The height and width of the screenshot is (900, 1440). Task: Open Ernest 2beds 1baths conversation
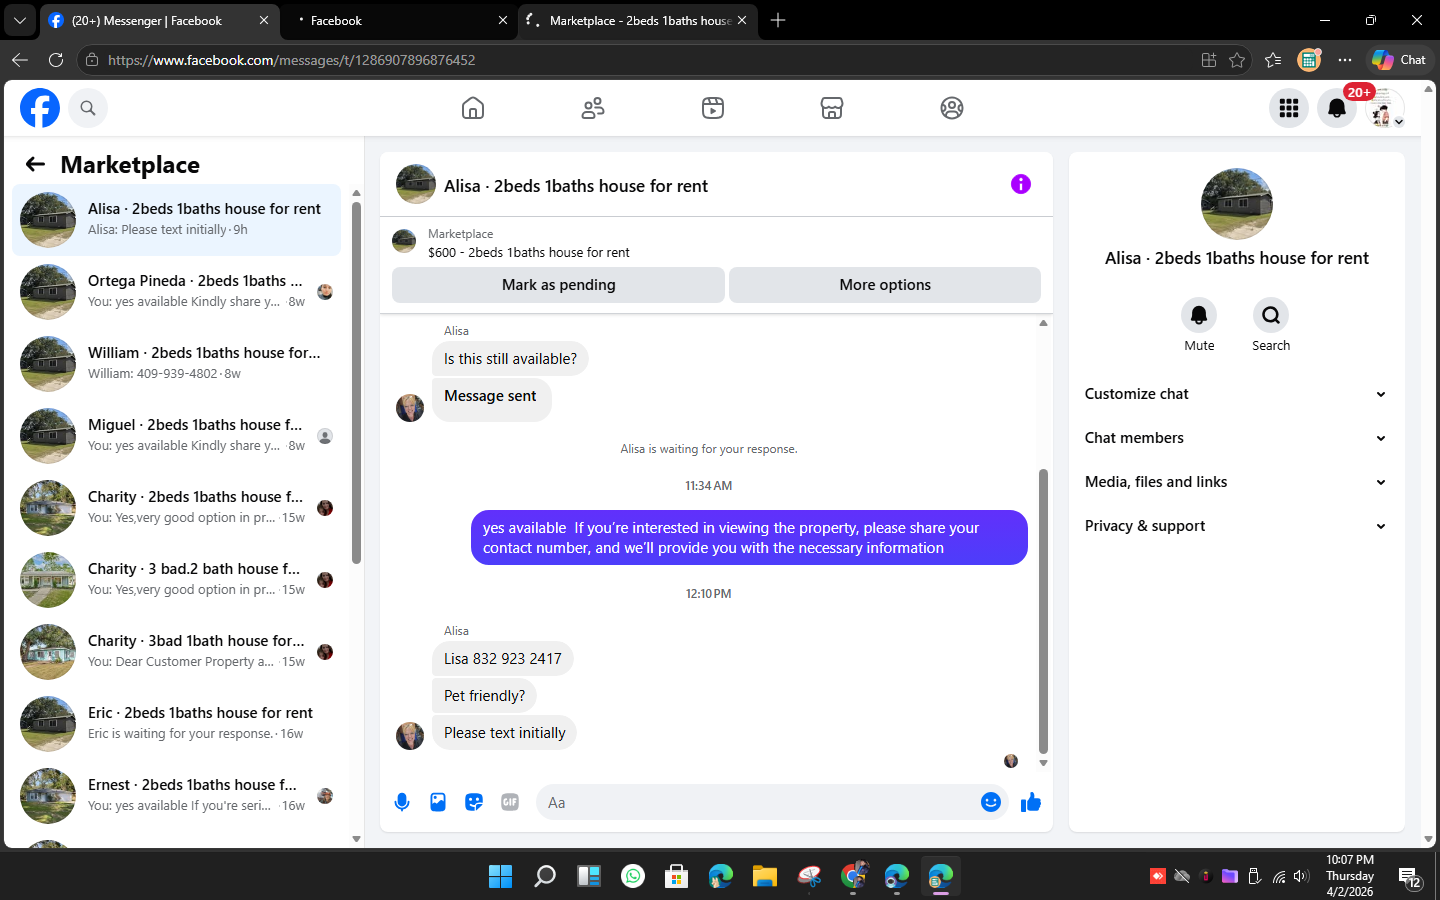[x=176, y=796]
